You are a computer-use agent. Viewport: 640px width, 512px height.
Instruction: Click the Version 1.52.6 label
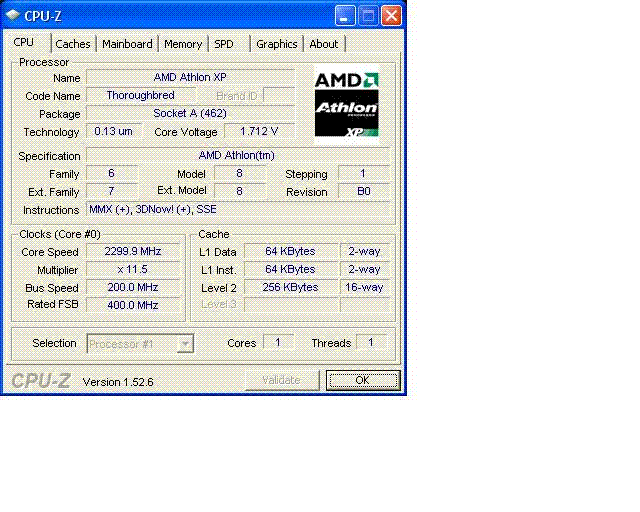click(118, 382)
